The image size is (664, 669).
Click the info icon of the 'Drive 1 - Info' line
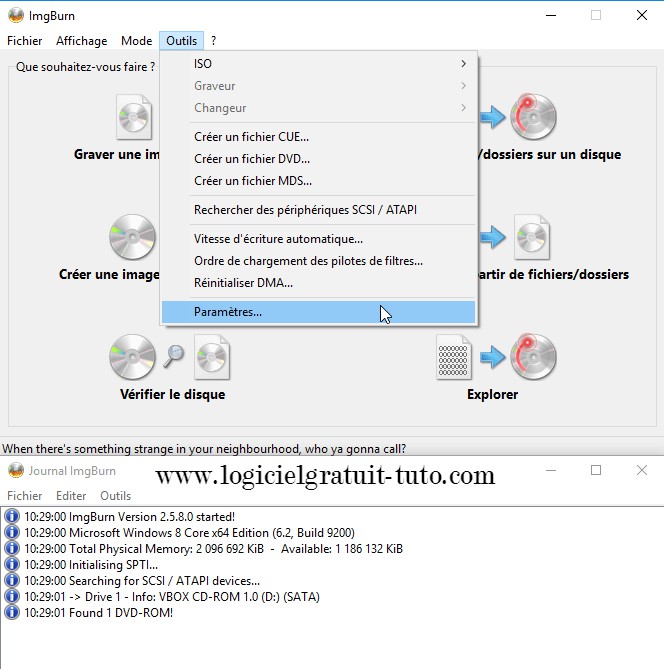click(12, 596)
